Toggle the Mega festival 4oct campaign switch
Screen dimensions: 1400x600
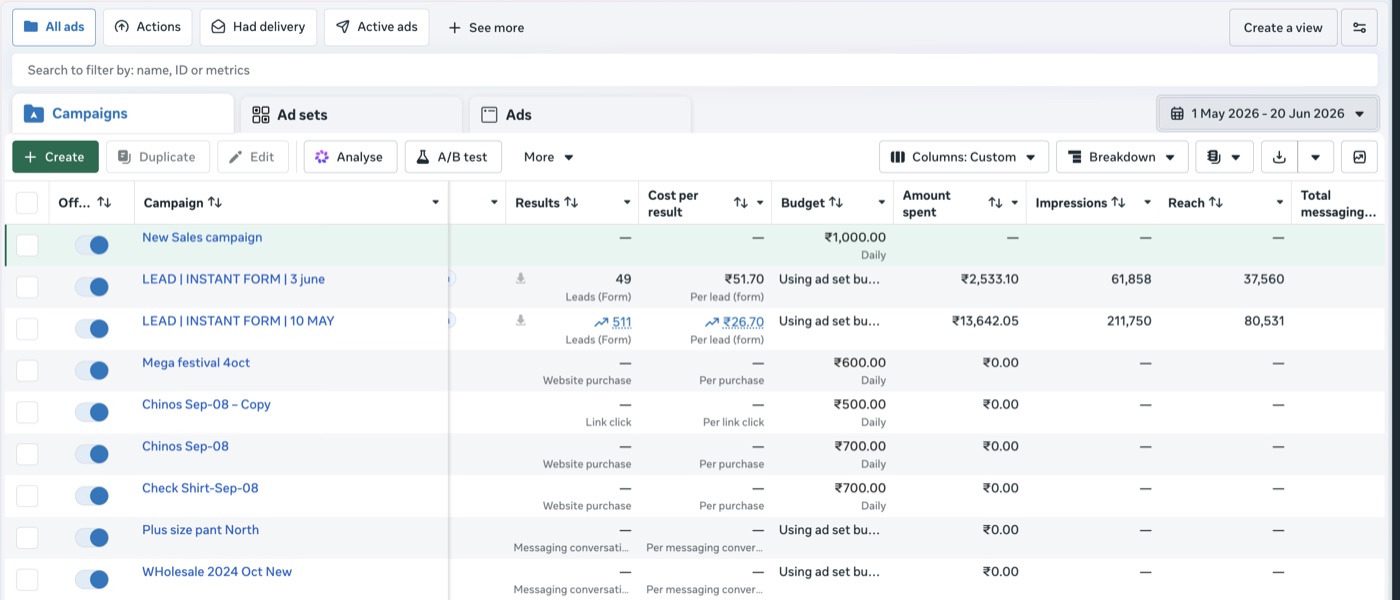pyautogui.click(x=92, y=370)
